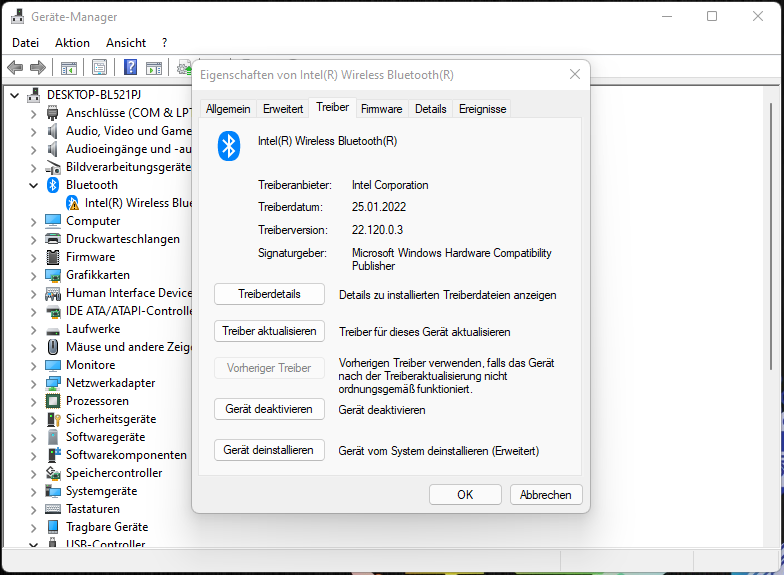Click the Tragbare Geräte device icon

pos(52,527)
